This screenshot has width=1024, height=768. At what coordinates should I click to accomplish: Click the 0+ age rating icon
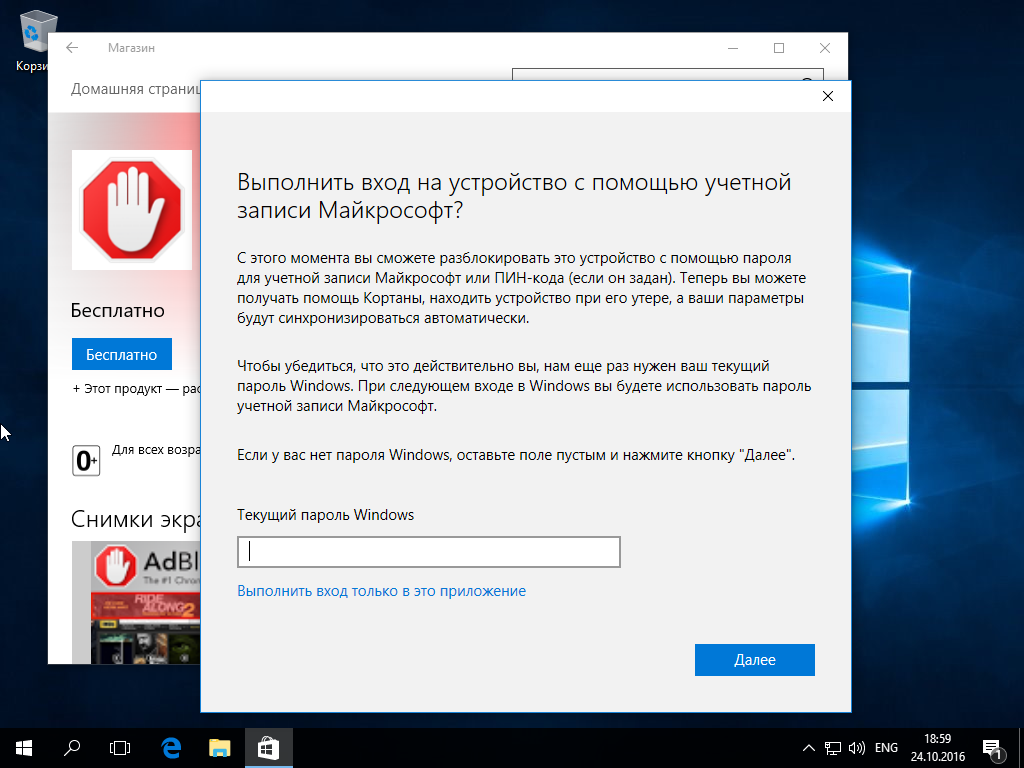[x=86, y=460]
